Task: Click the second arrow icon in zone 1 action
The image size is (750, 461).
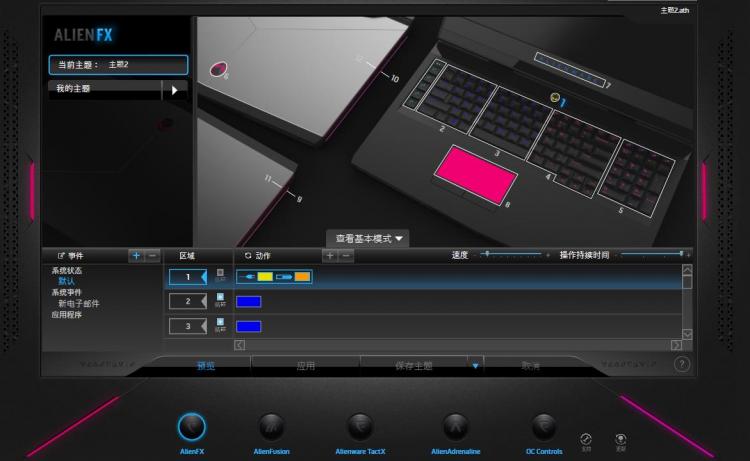Action: (284, 276)
